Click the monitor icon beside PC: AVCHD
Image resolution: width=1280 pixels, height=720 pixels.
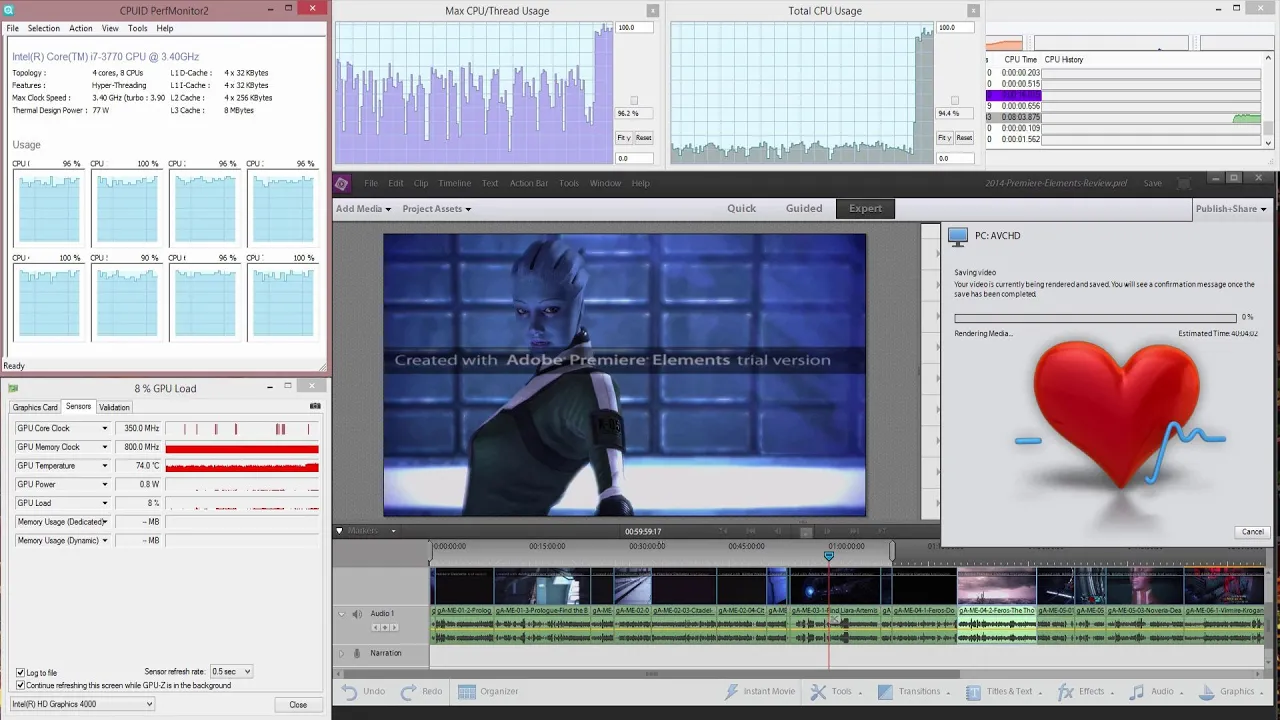click(x=957, y=236)
